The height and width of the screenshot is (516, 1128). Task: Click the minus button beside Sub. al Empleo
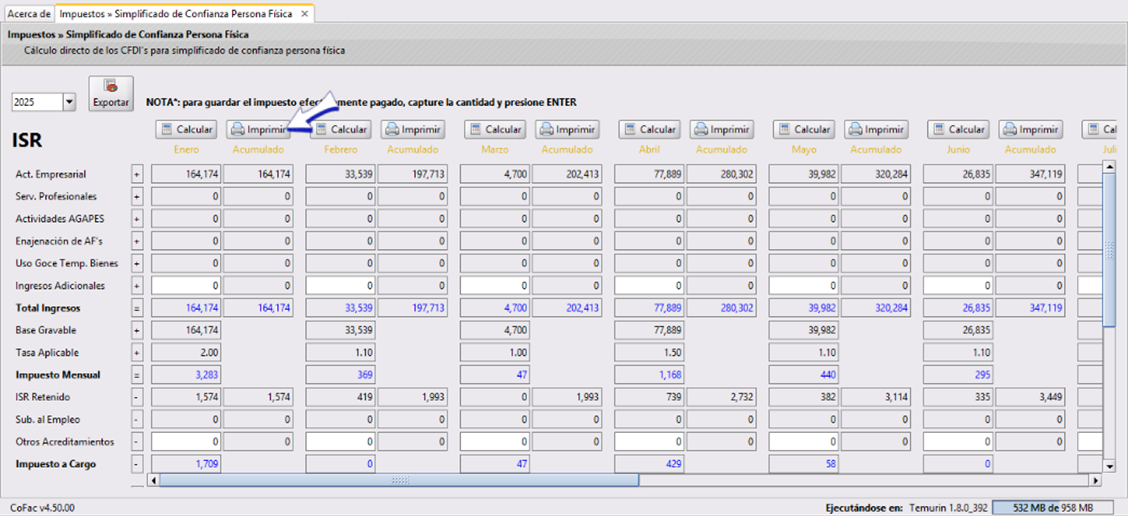(x=137, y=420)
